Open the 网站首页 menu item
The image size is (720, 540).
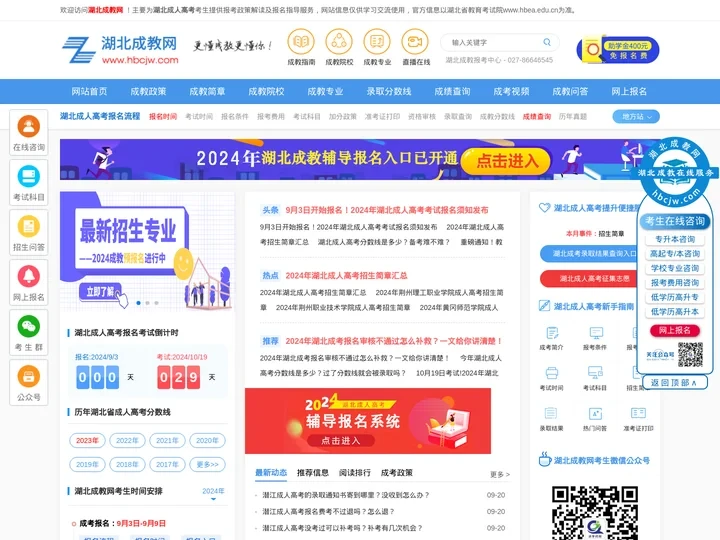tap(89, 91)
